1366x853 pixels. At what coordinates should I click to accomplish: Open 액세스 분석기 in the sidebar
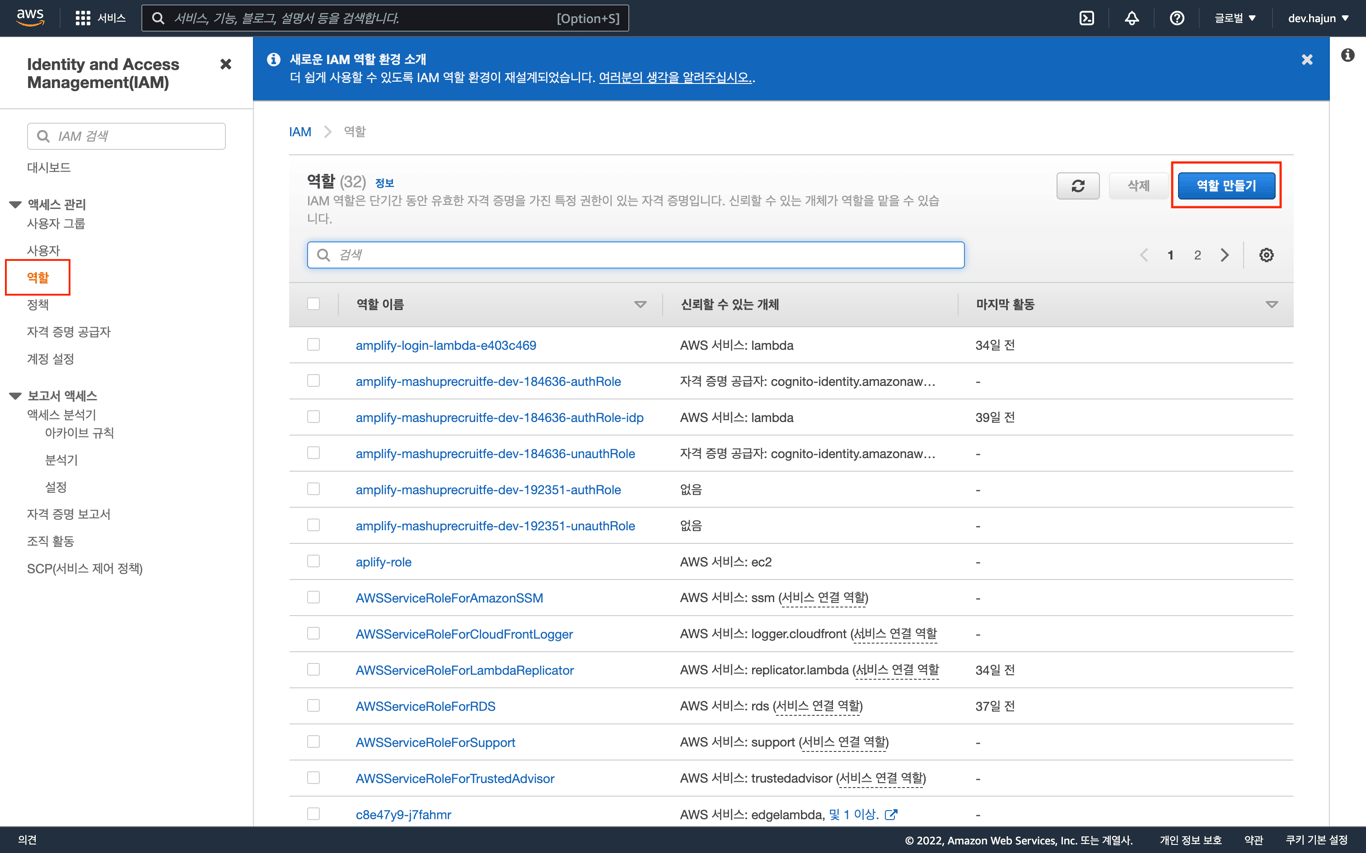tap(62, 414)
